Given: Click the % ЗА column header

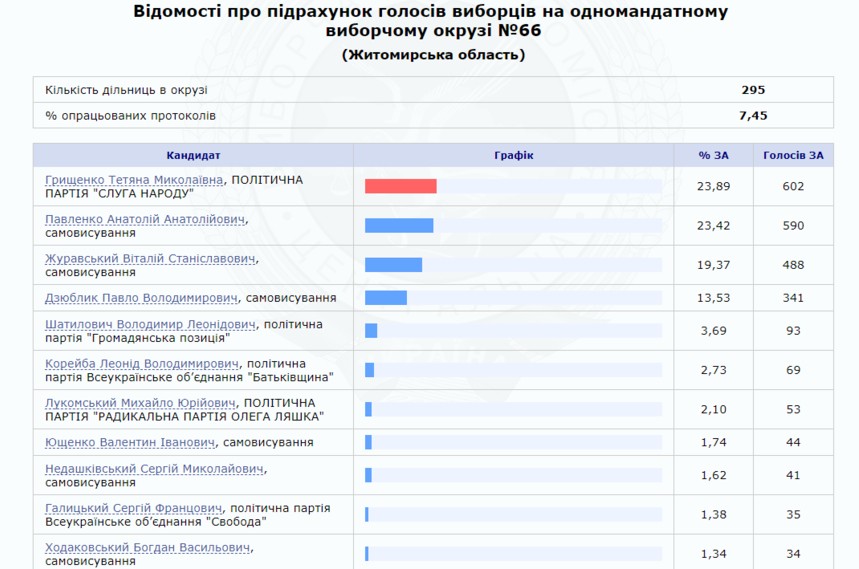Looking at the screenshot, I should pos(714,155).
